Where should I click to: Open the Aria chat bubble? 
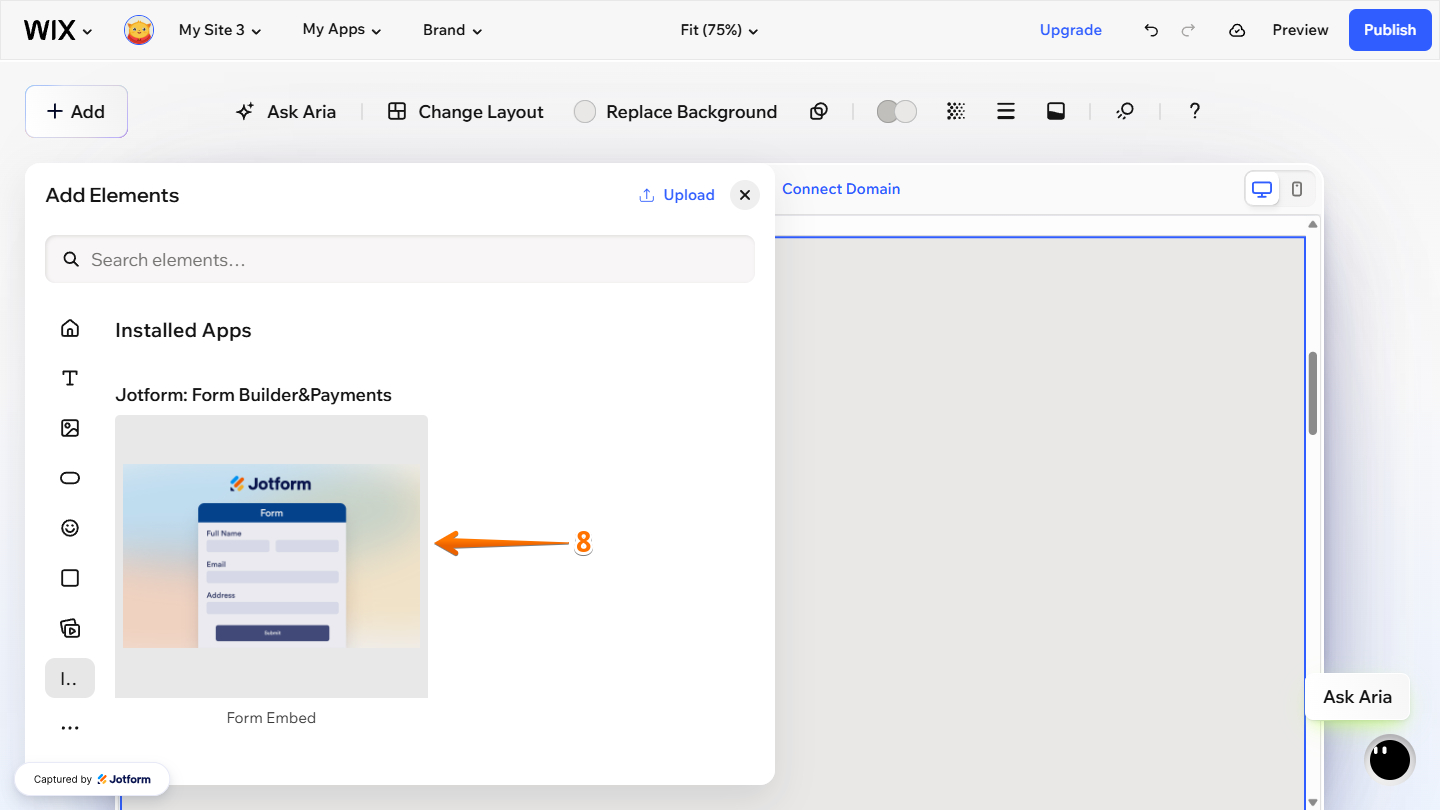click(1390, 760)
